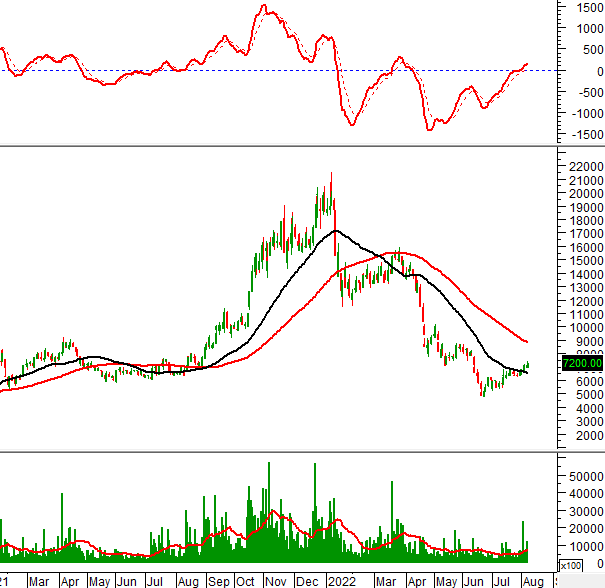The height and width of the screenshot is (588, 605).
Task: Click the Dec month label on time axis
Action: pos(309,580)
